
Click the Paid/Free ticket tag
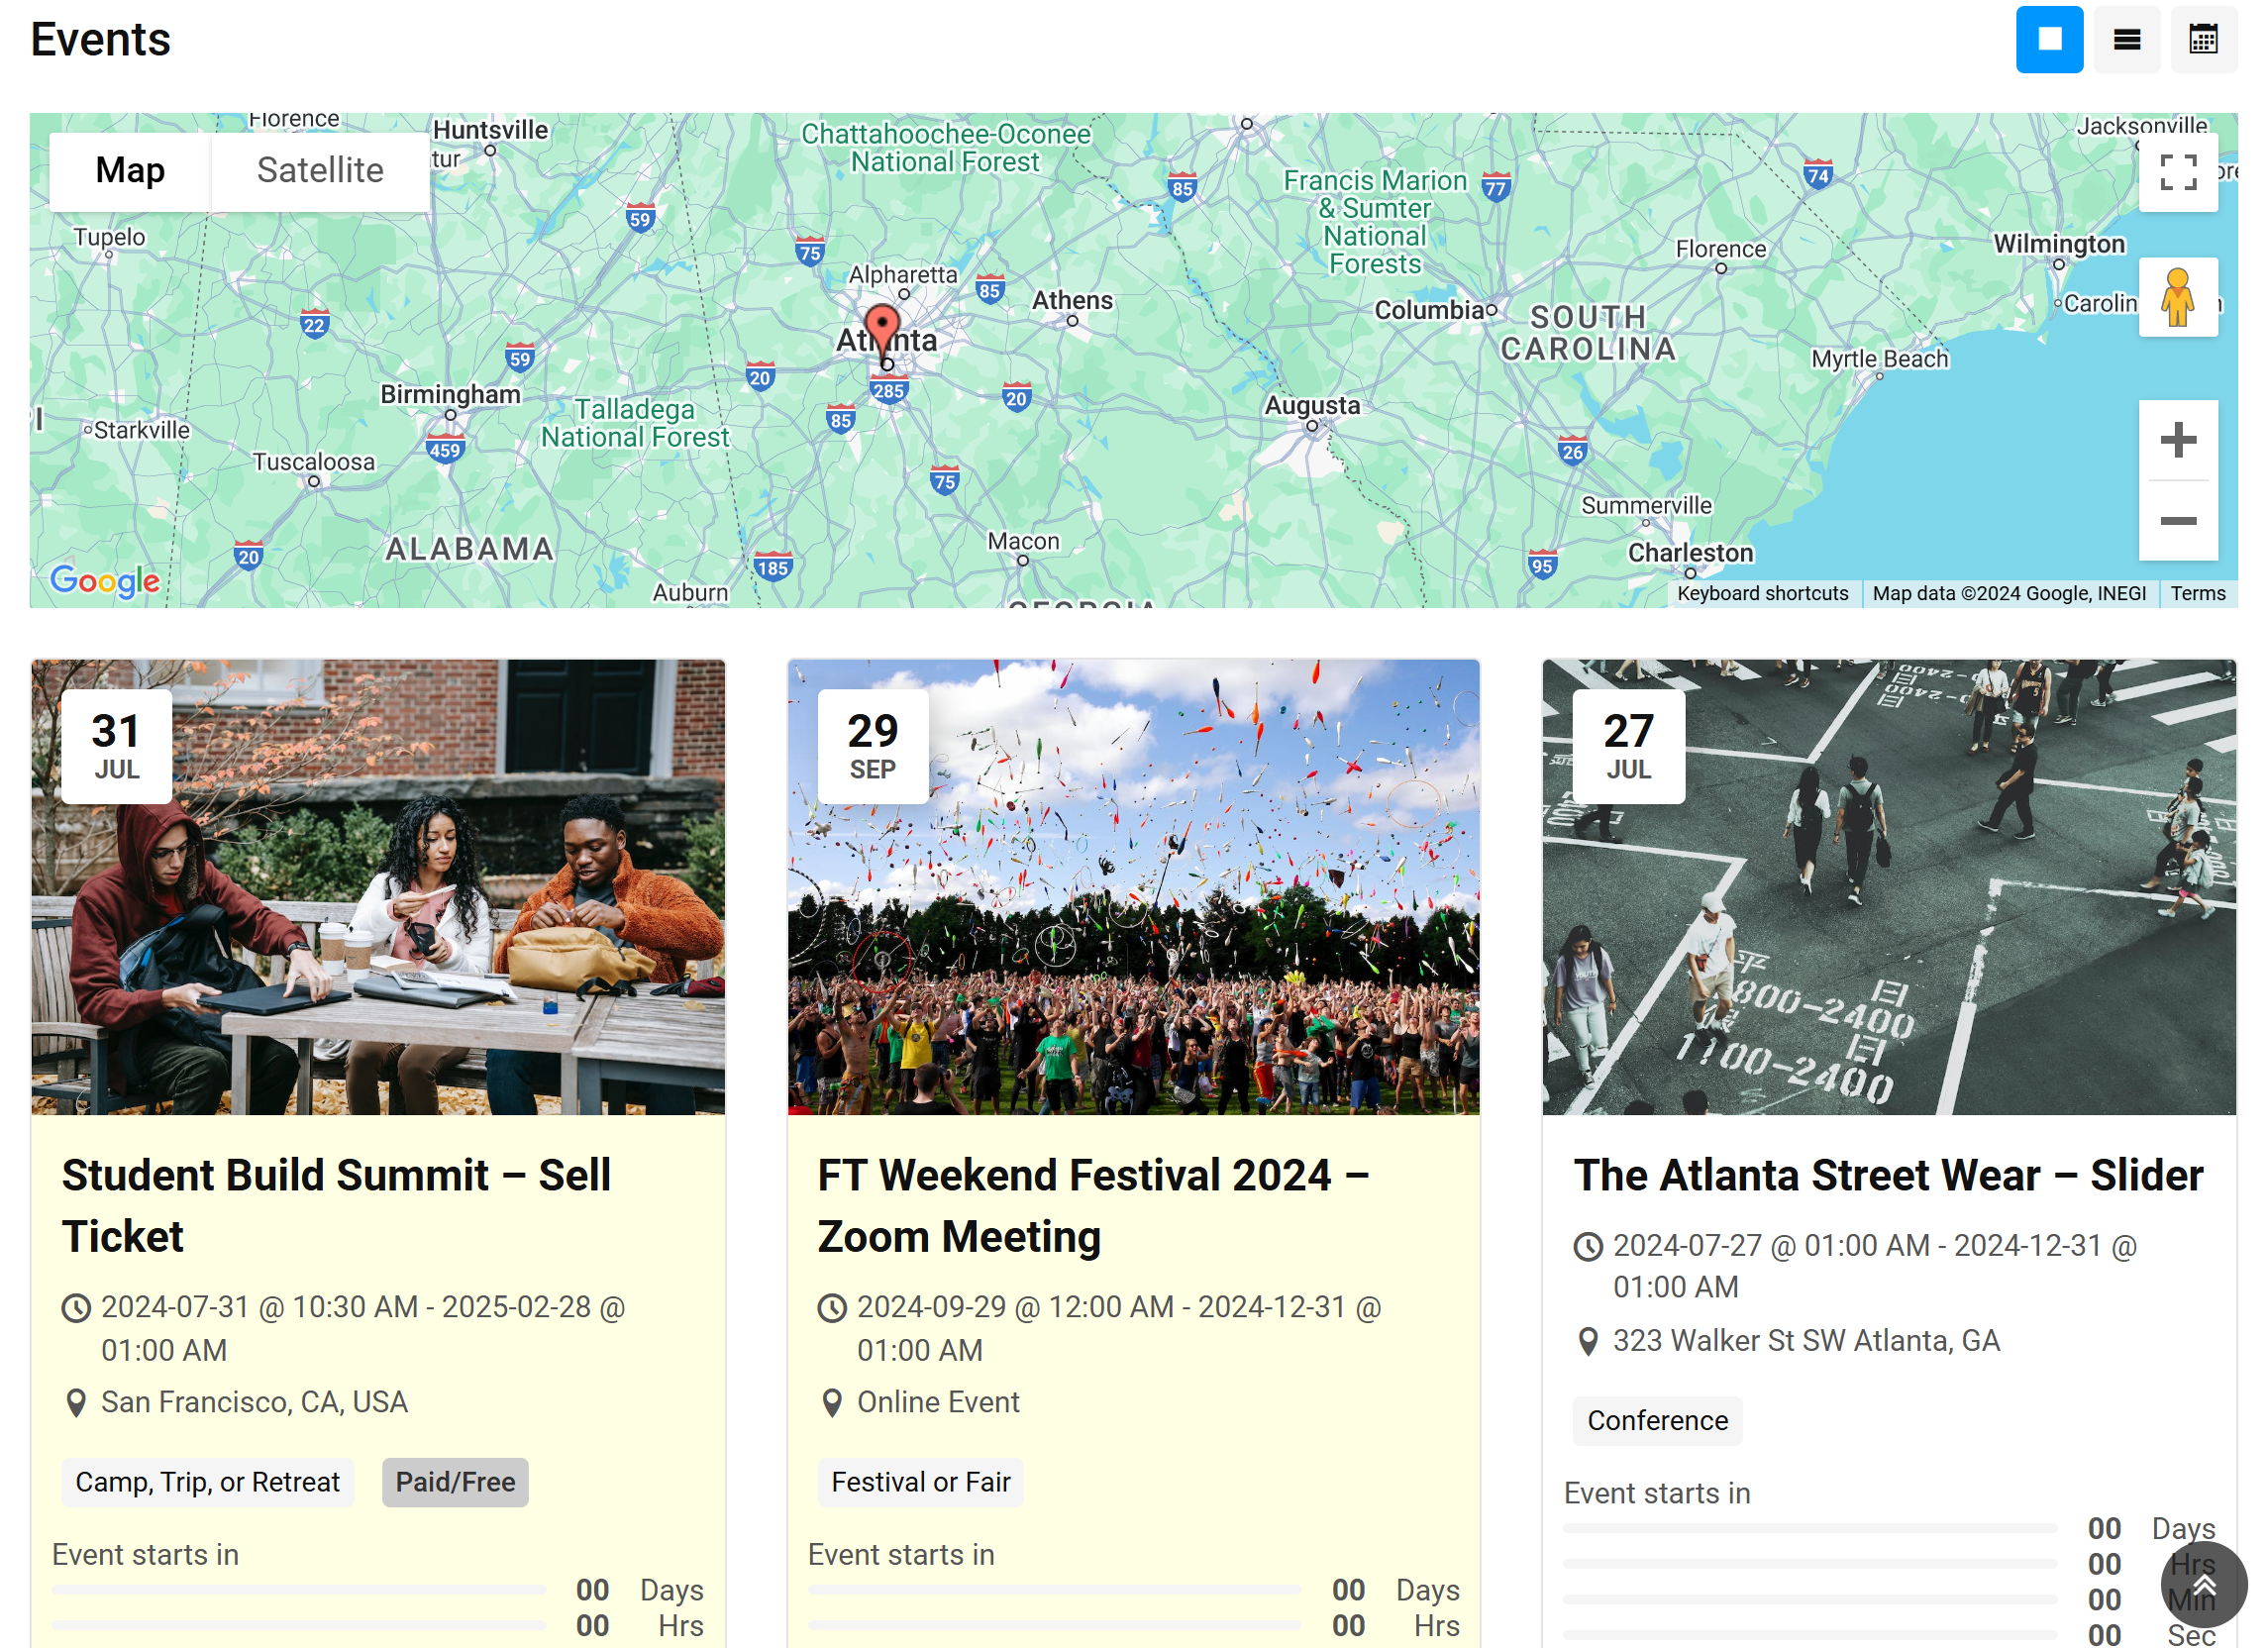[455, 1482]
